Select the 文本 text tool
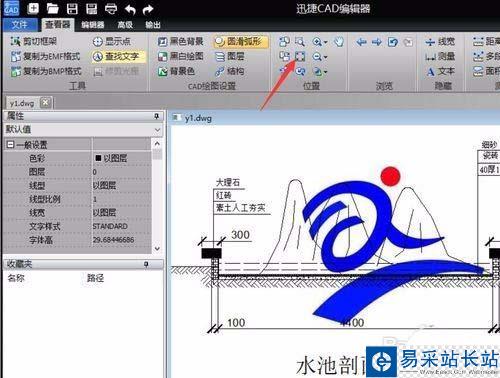Screen dimensions: 500x378 pyautogui.click(x=440, y=71)
